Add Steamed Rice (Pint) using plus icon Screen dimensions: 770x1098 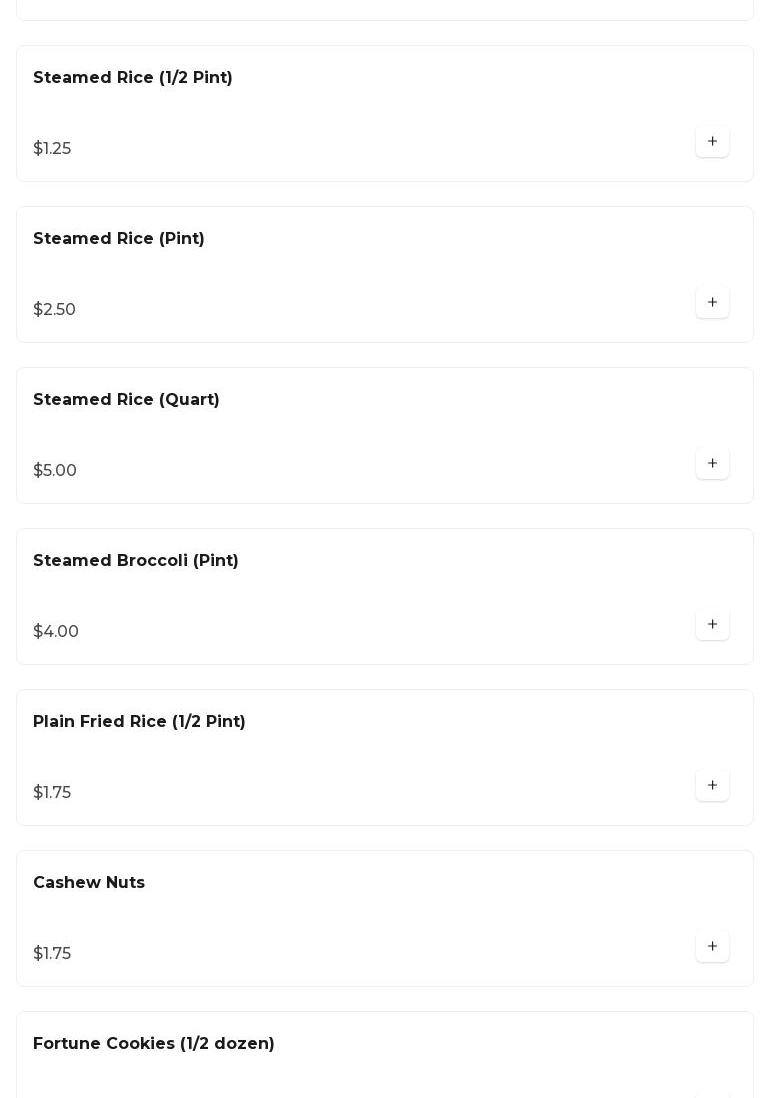pos(712,303)
